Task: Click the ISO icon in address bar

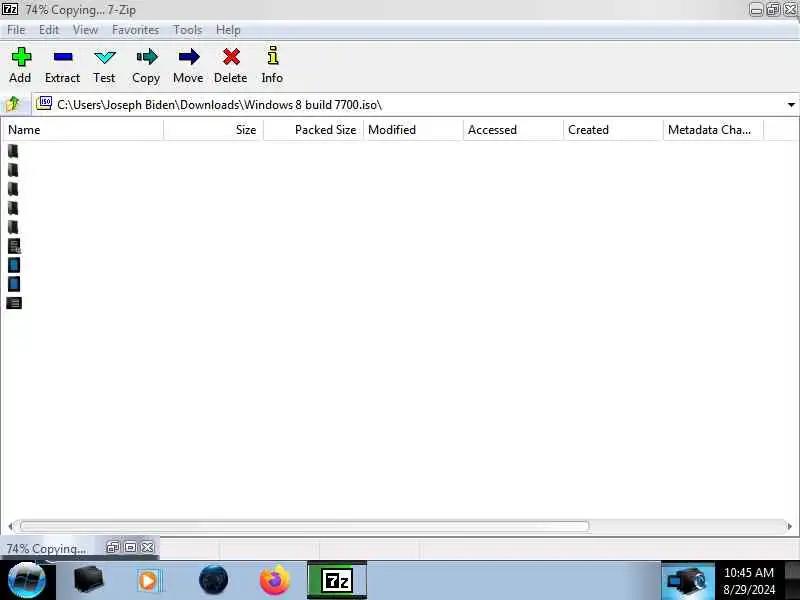Action: [x=44, y=104]
